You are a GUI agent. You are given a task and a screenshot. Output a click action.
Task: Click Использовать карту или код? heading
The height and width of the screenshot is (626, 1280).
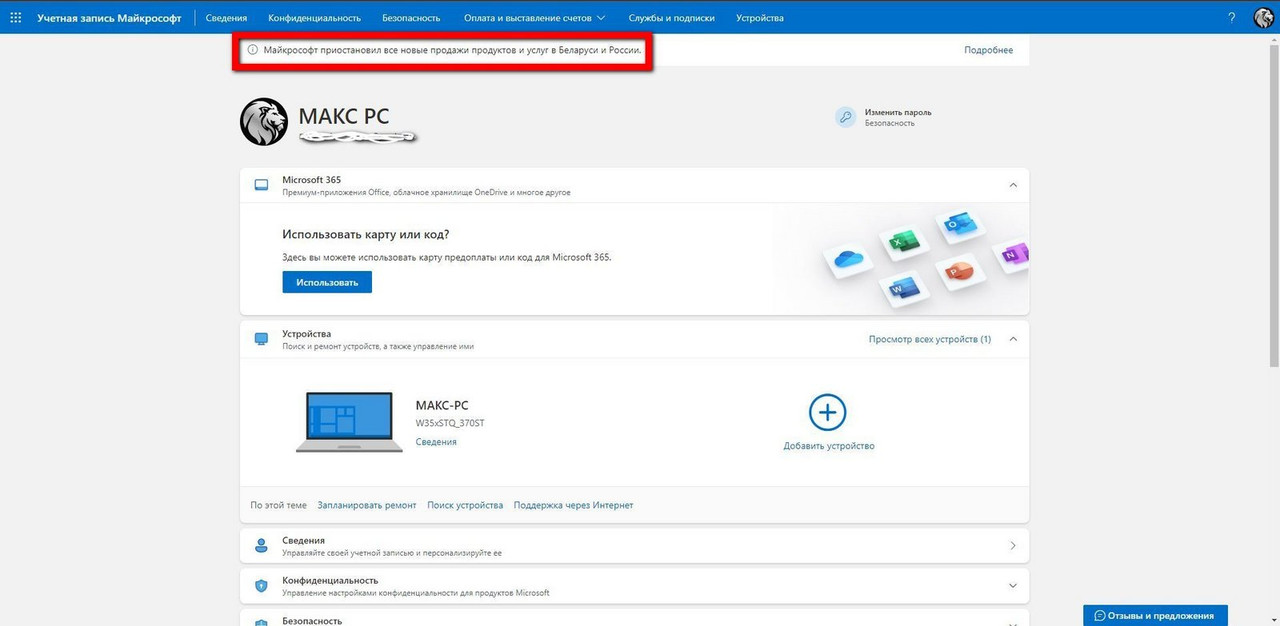coord(366,234)
